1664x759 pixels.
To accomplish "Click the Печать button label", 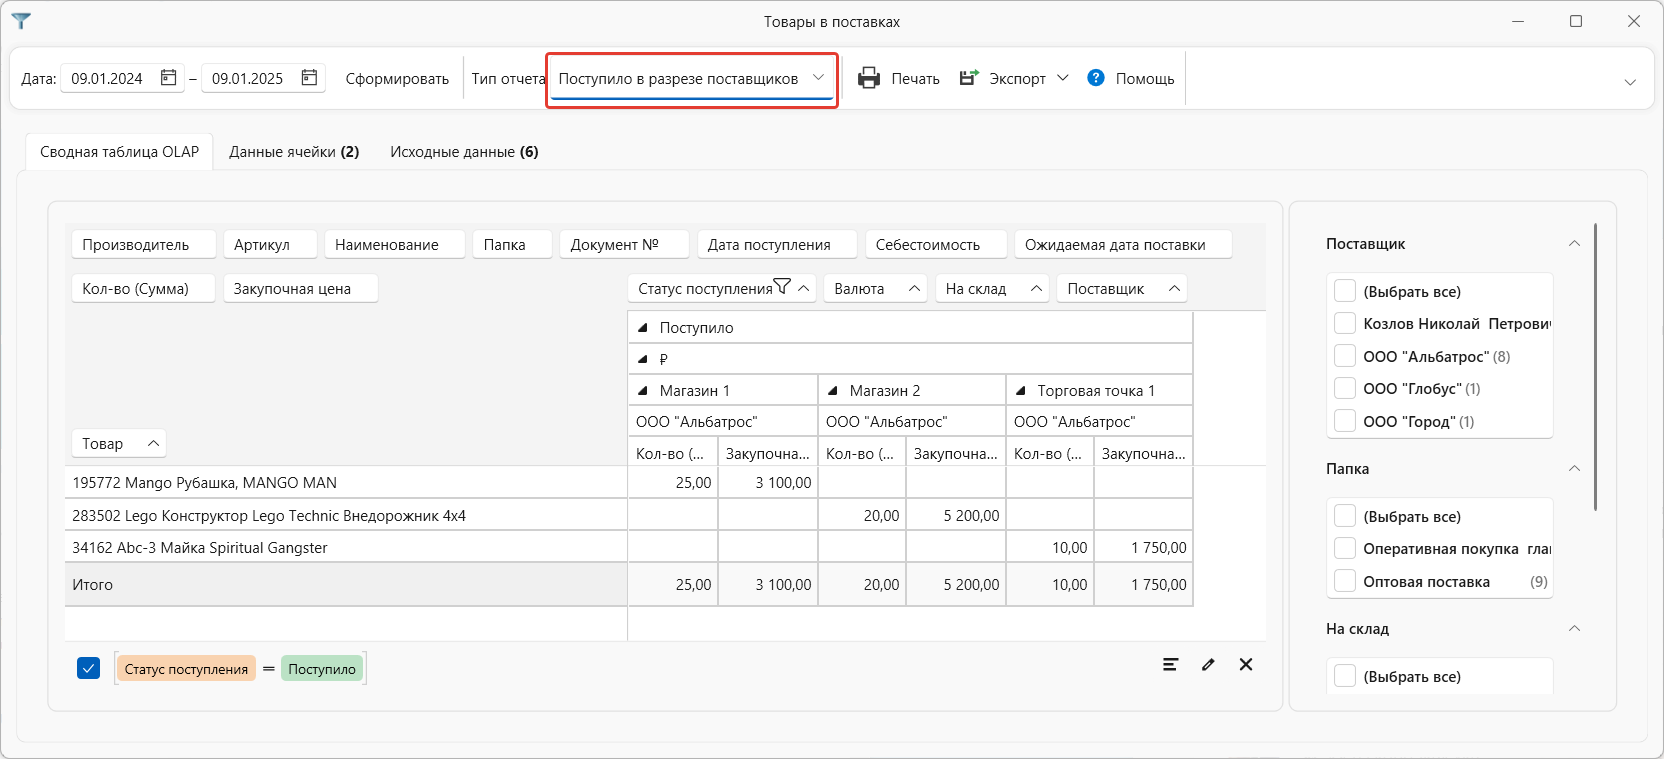I will [x=915, y=79].
